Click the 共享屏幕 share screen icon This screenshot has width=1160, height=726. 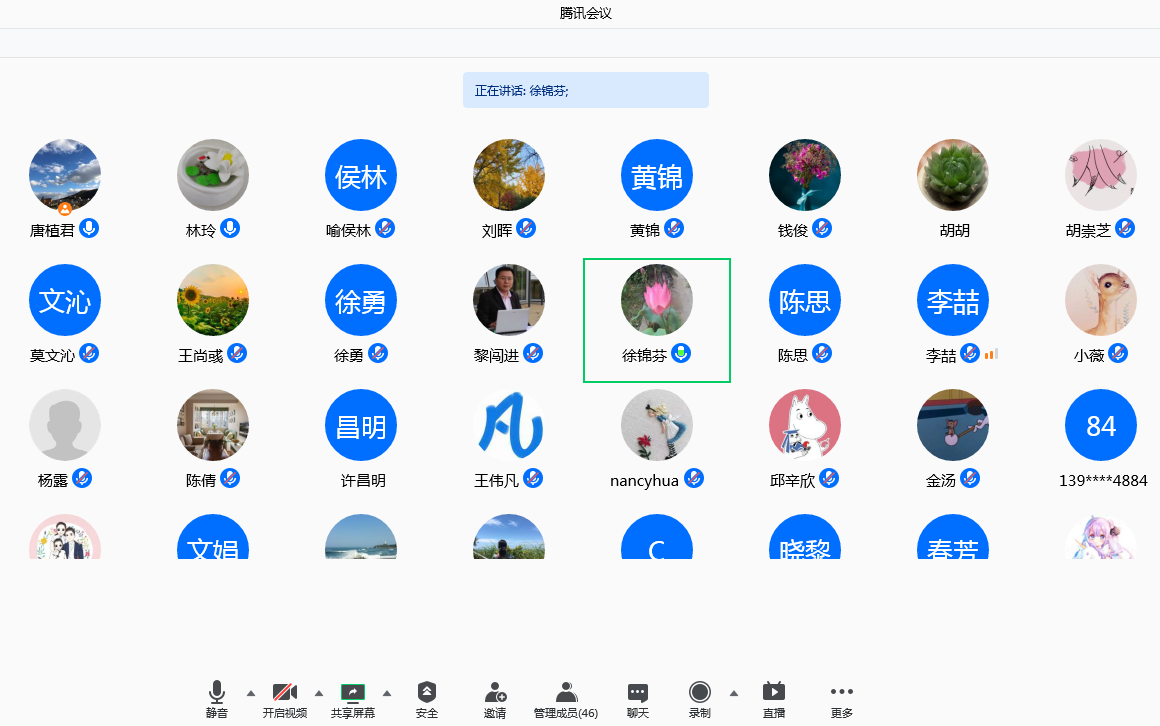pos(353,692)
